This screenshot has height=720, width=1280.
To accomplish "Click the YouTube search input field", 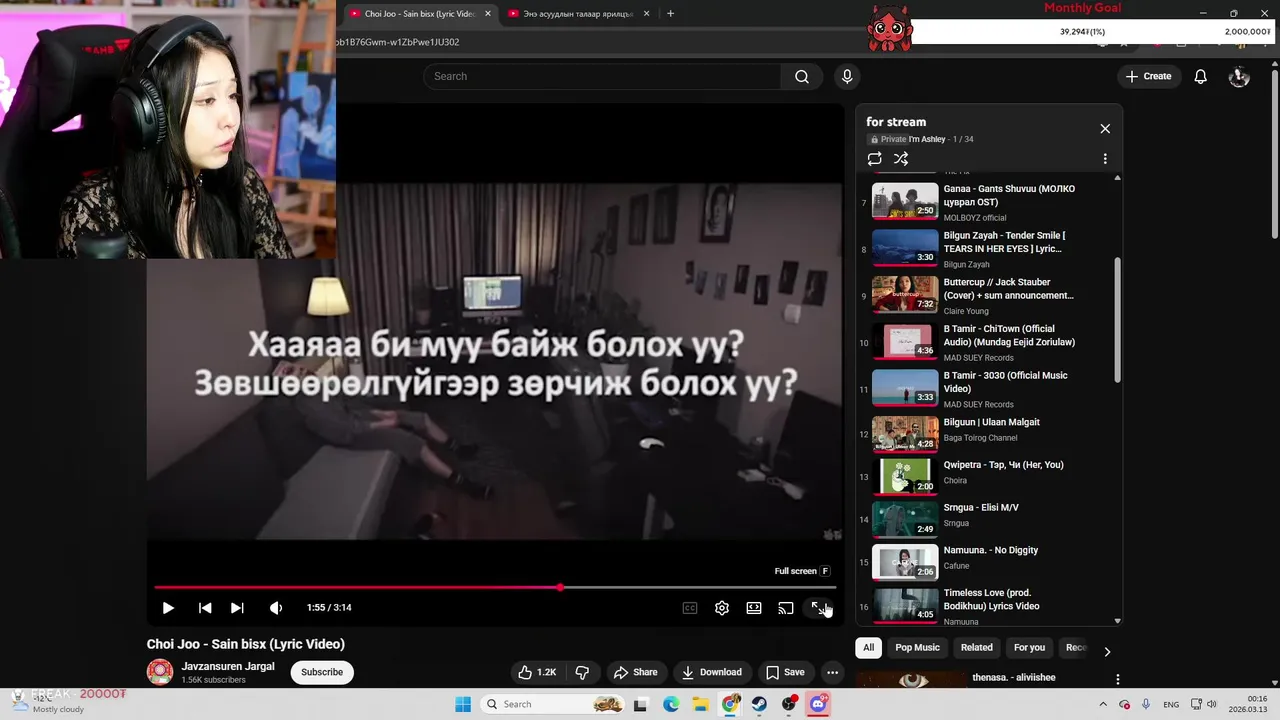I will (x=602, y=77).
